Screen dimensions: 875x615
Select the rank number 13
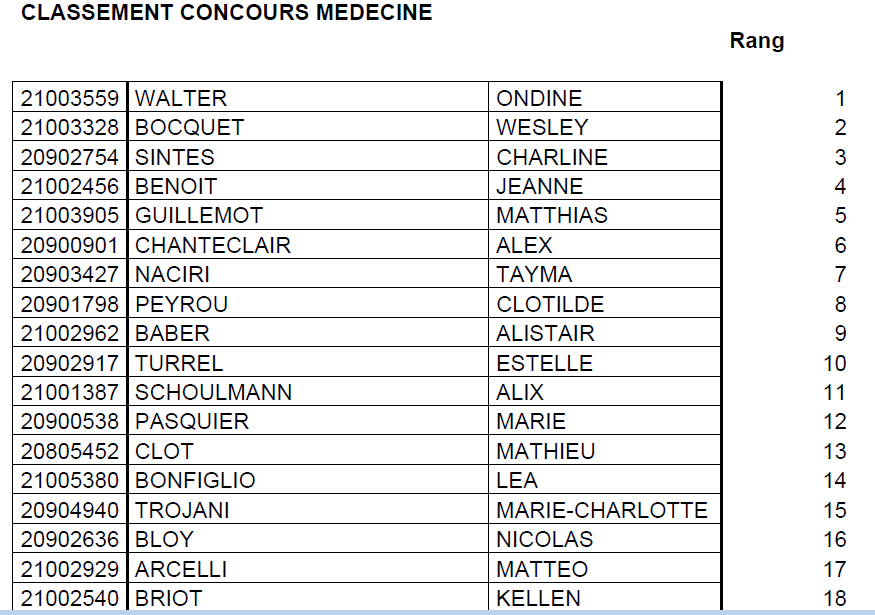pyautogui.click(x=835, y=451)
